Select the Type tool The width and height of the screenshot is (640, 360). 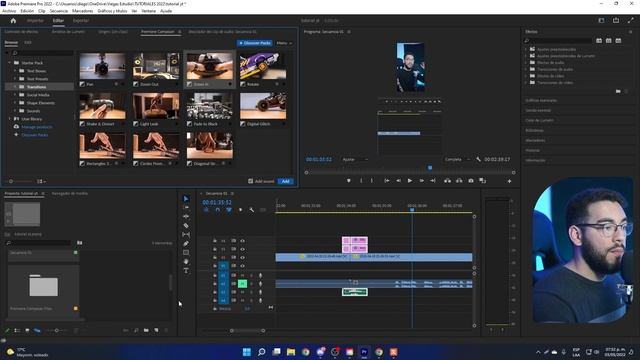[186, 270]
